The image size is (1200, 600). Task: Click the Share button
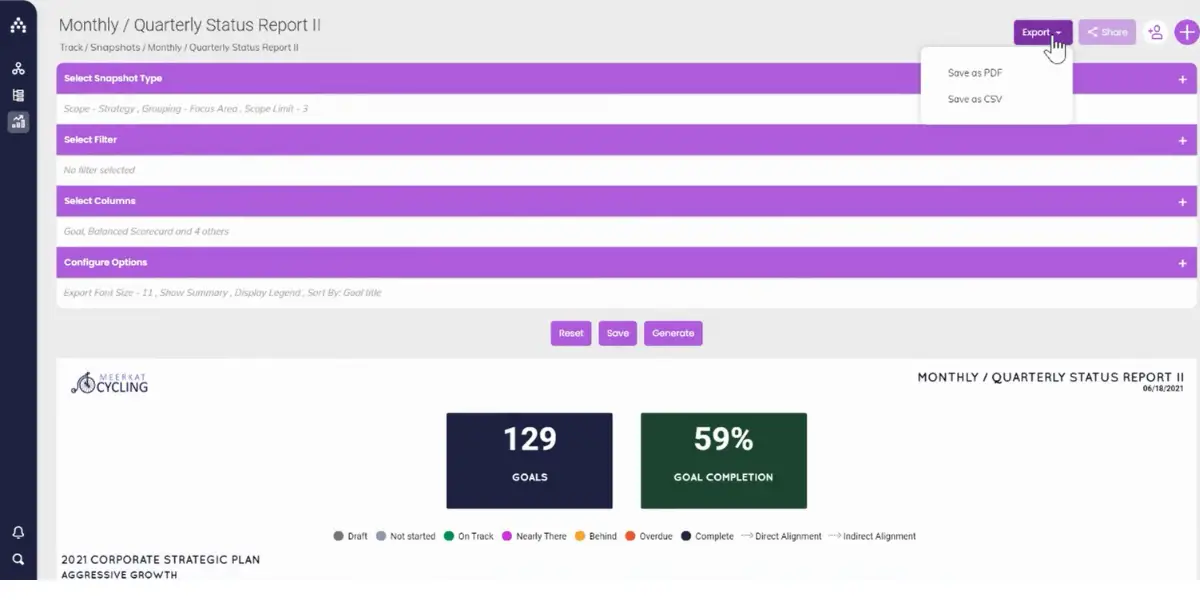1107,32
